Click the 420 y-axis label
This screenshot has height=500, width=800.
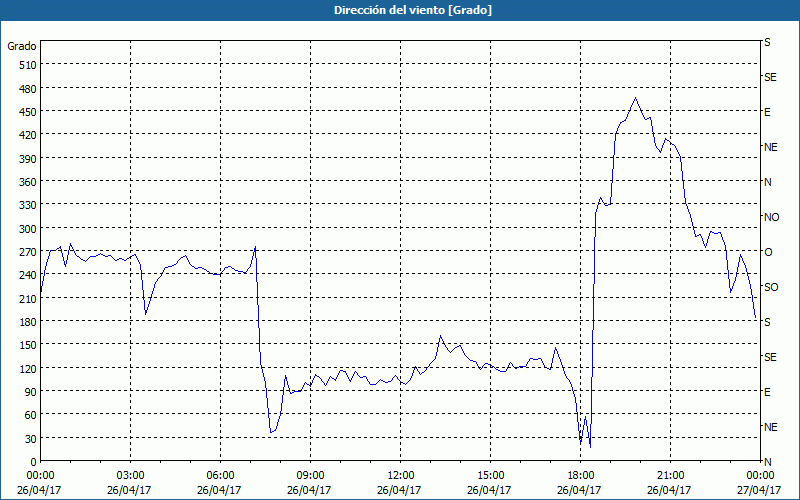[x=28, y=135]
